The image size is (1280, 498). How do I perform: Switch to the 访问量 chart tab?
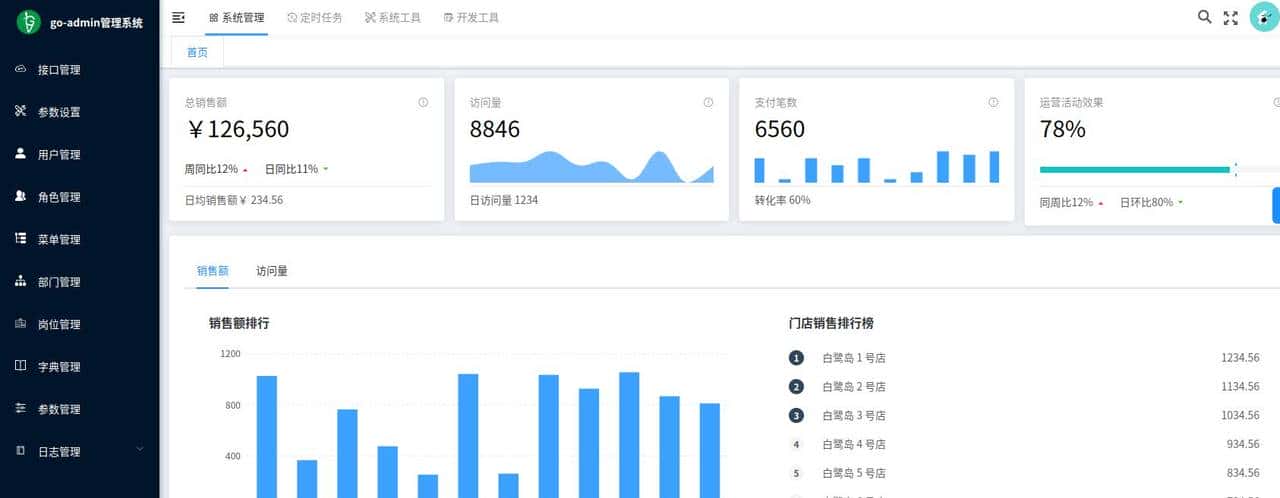[272, 271]
